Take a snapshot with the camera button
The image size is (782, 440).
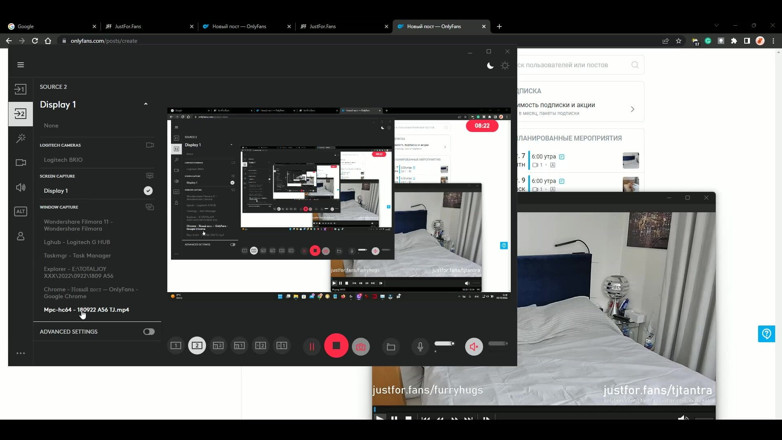361,346
